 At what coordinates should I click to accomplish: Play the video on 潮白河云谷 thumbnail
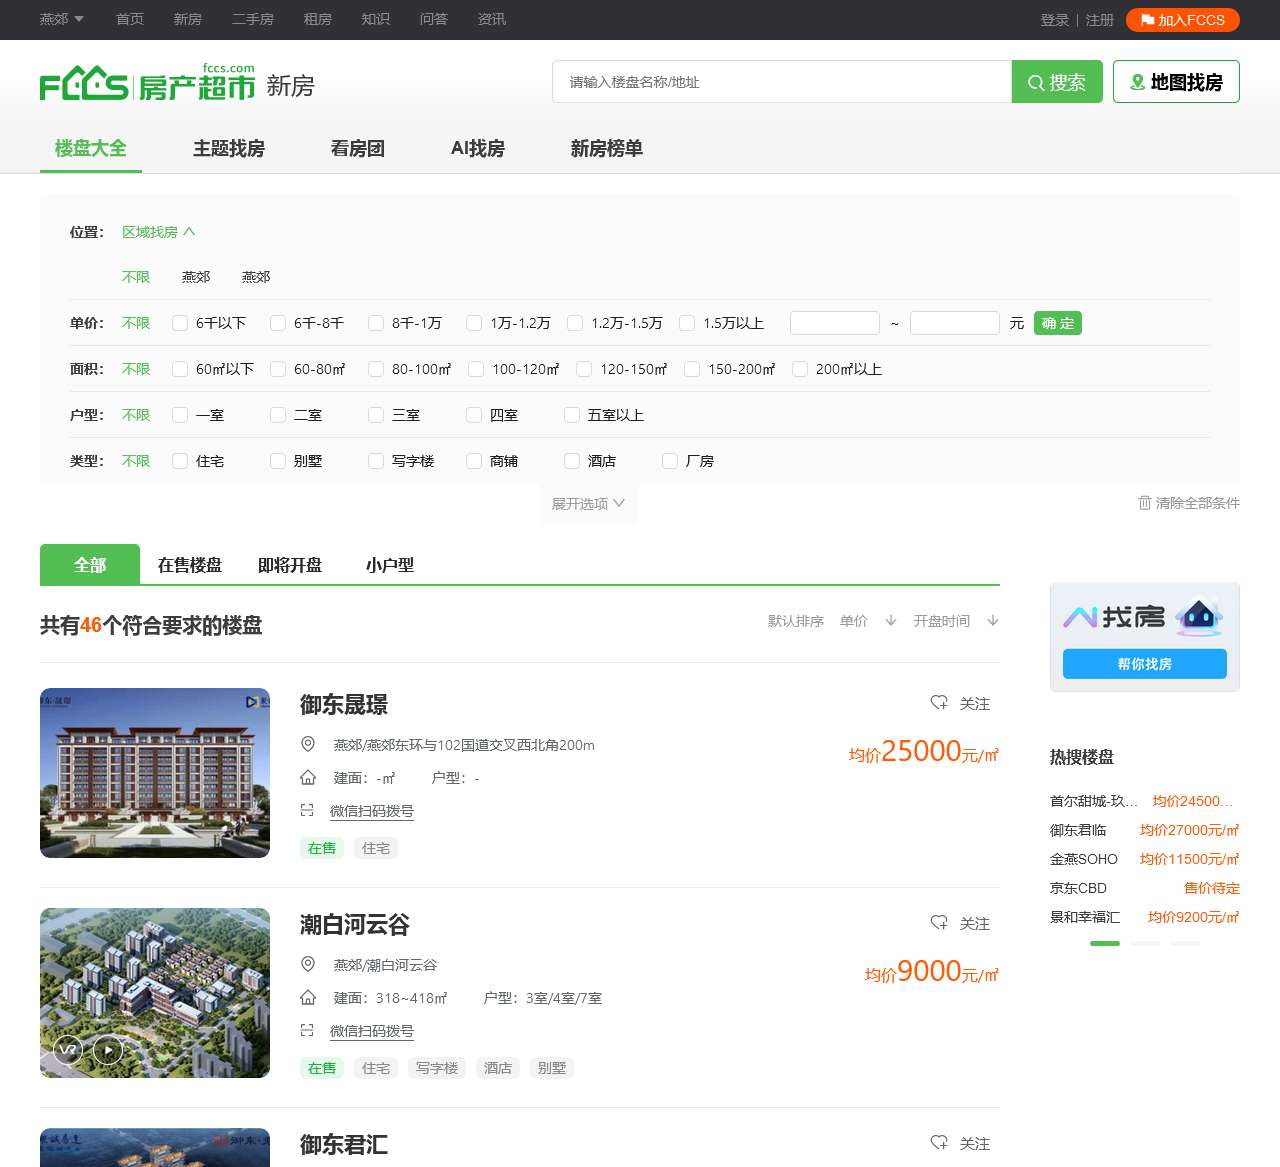click(108, 1050)
